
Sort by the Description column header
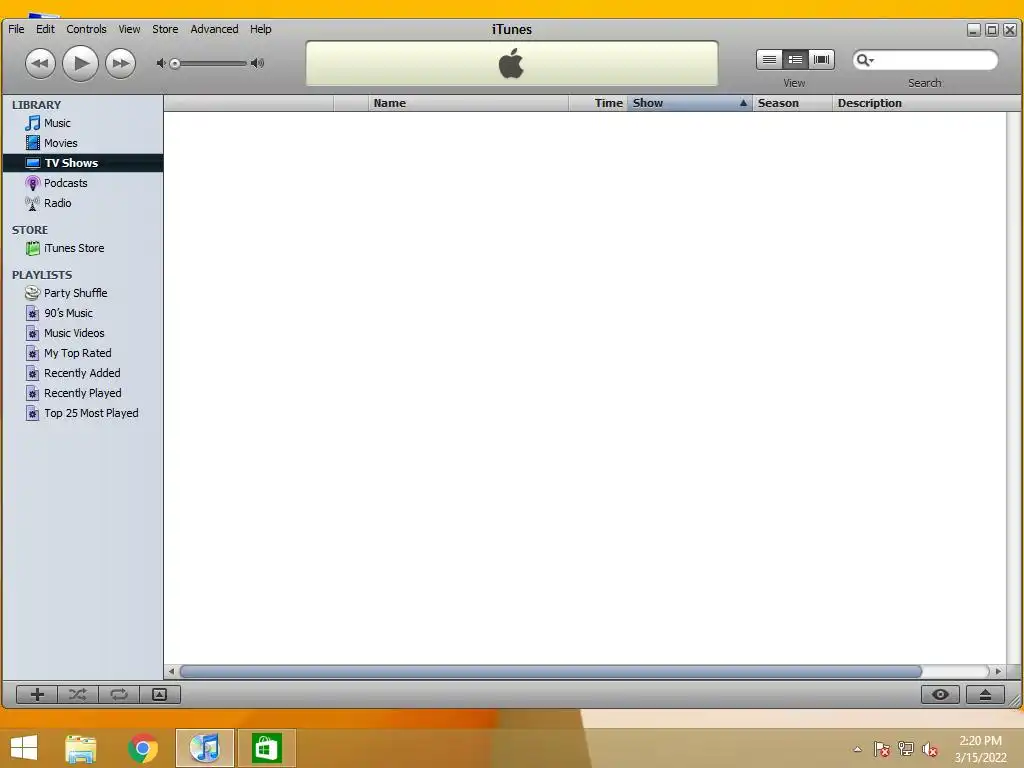pyautogui.click(x=926, y=103)
